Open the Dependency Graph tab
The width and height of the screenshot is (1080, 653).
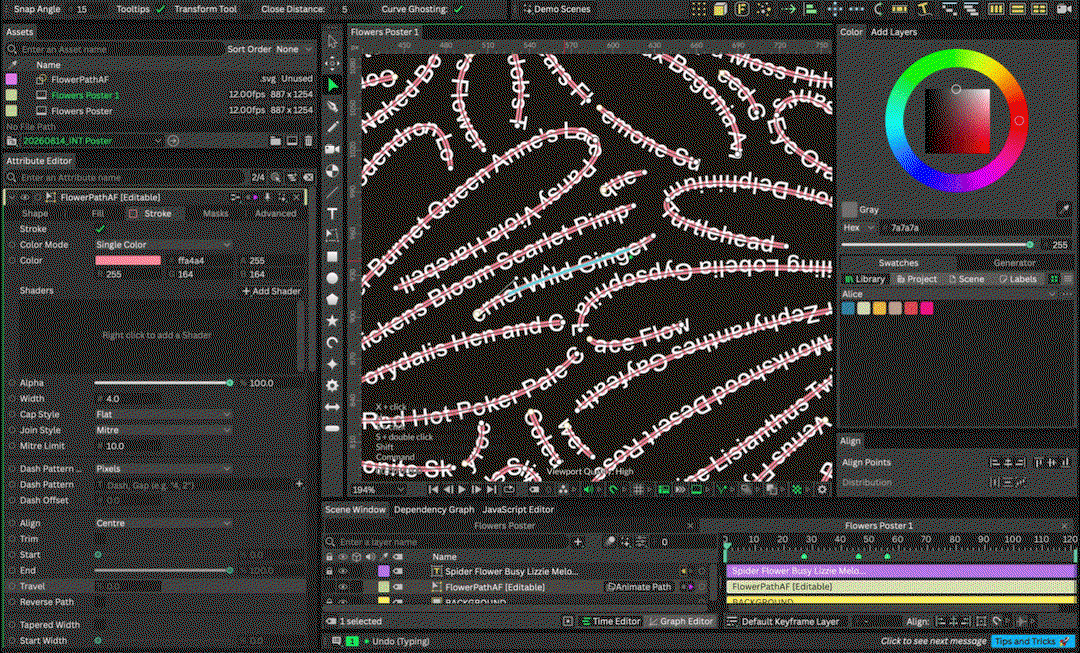click(434, 510)
